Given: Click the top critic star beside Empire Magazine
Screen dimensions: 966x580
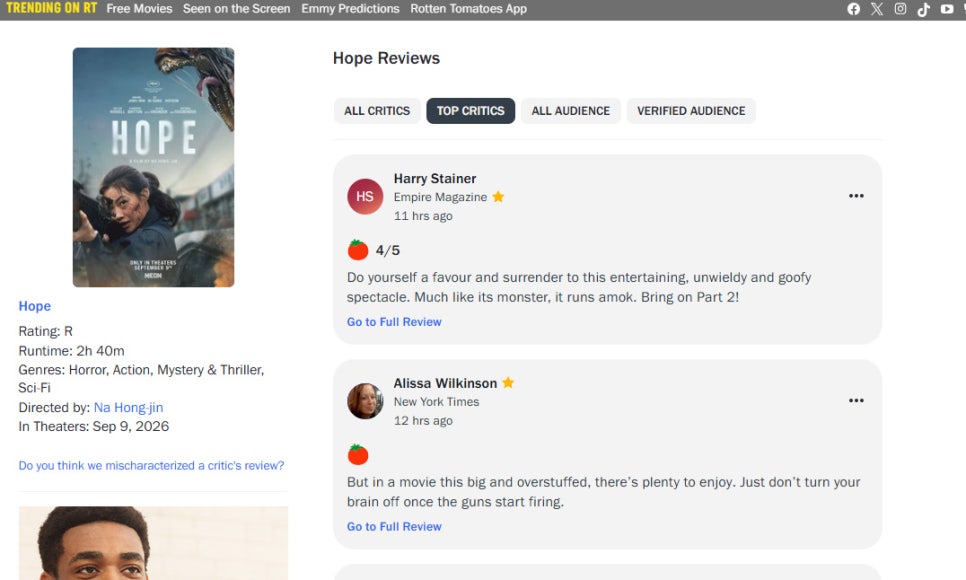Looking at the screenshot, I should (x=498, y=197).
